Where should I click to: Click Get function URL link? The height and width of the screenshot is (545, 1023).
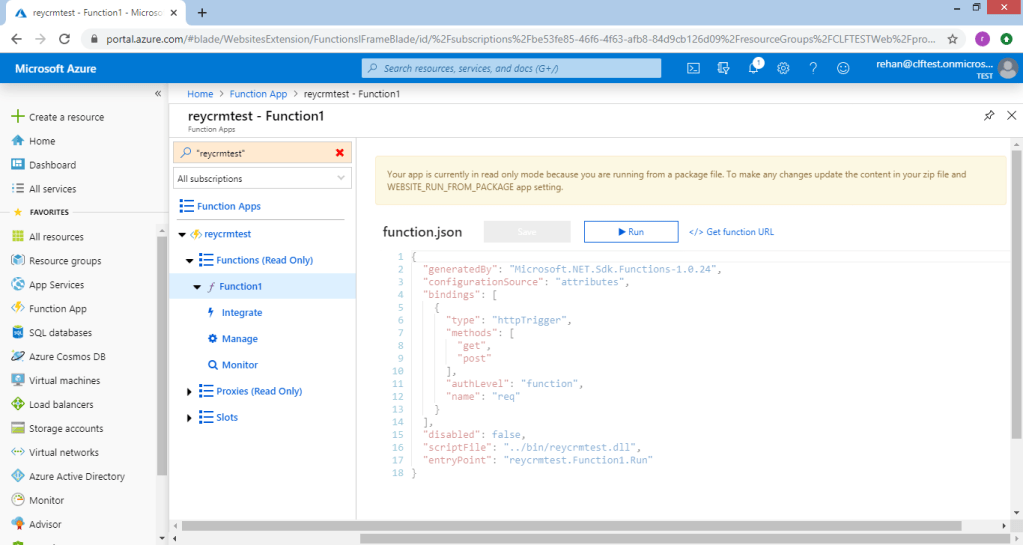[x=731, y=232]
